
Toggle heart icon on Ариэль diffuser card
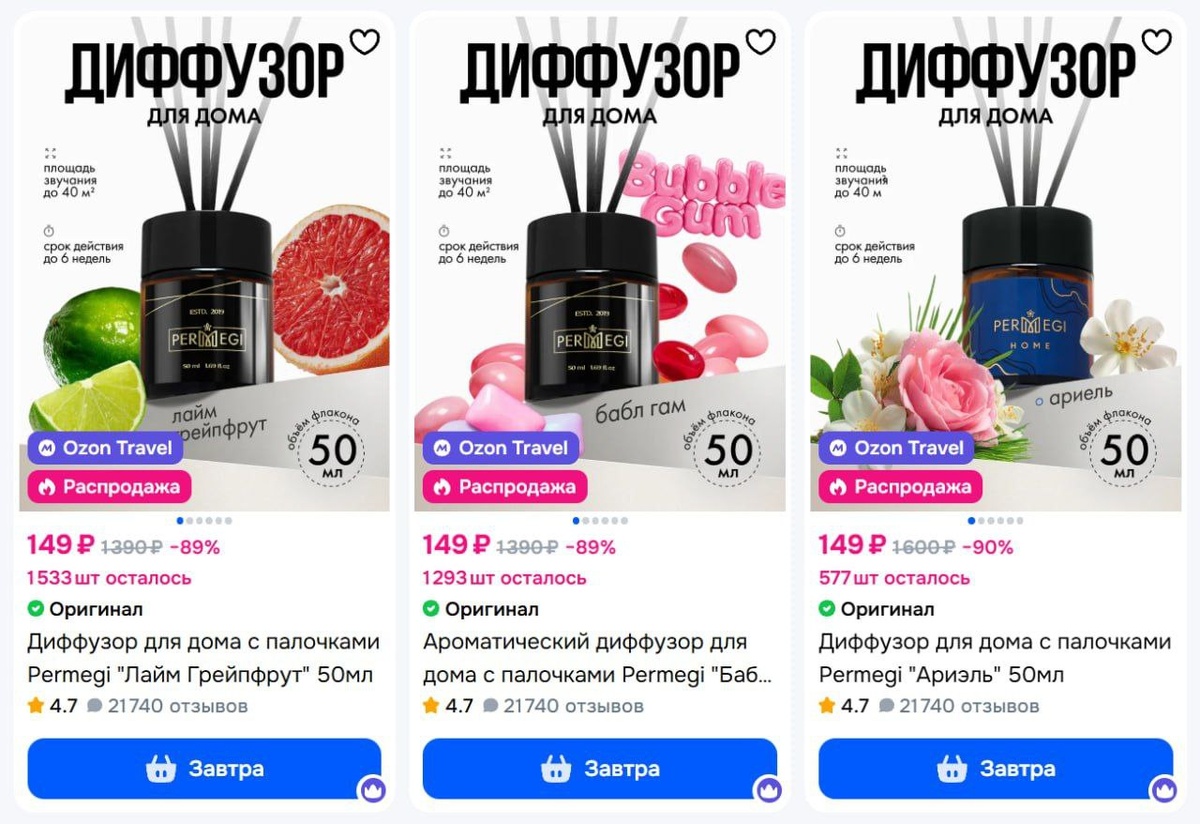point(1157,42)
